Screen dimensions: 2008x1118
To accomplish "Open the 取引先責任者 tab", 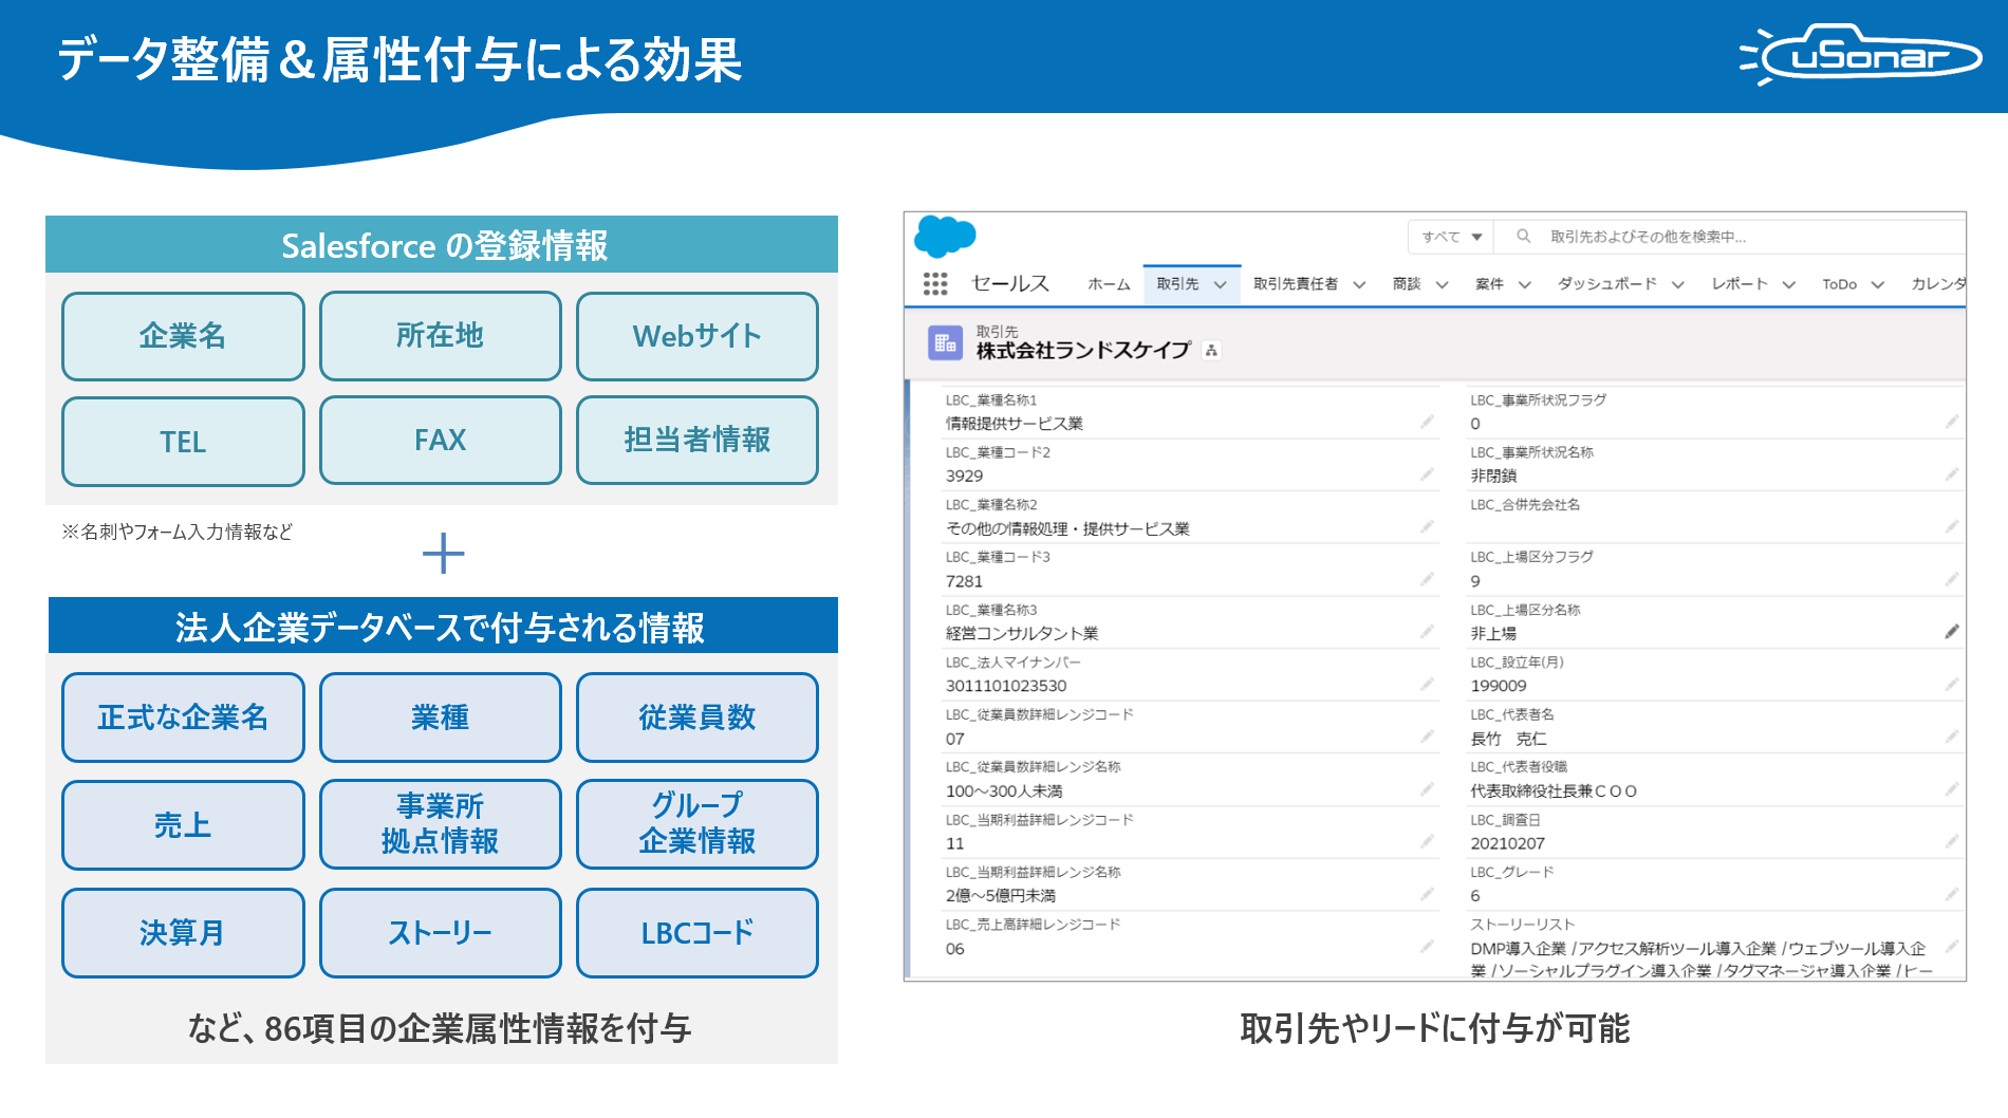I will (1296, 284).
